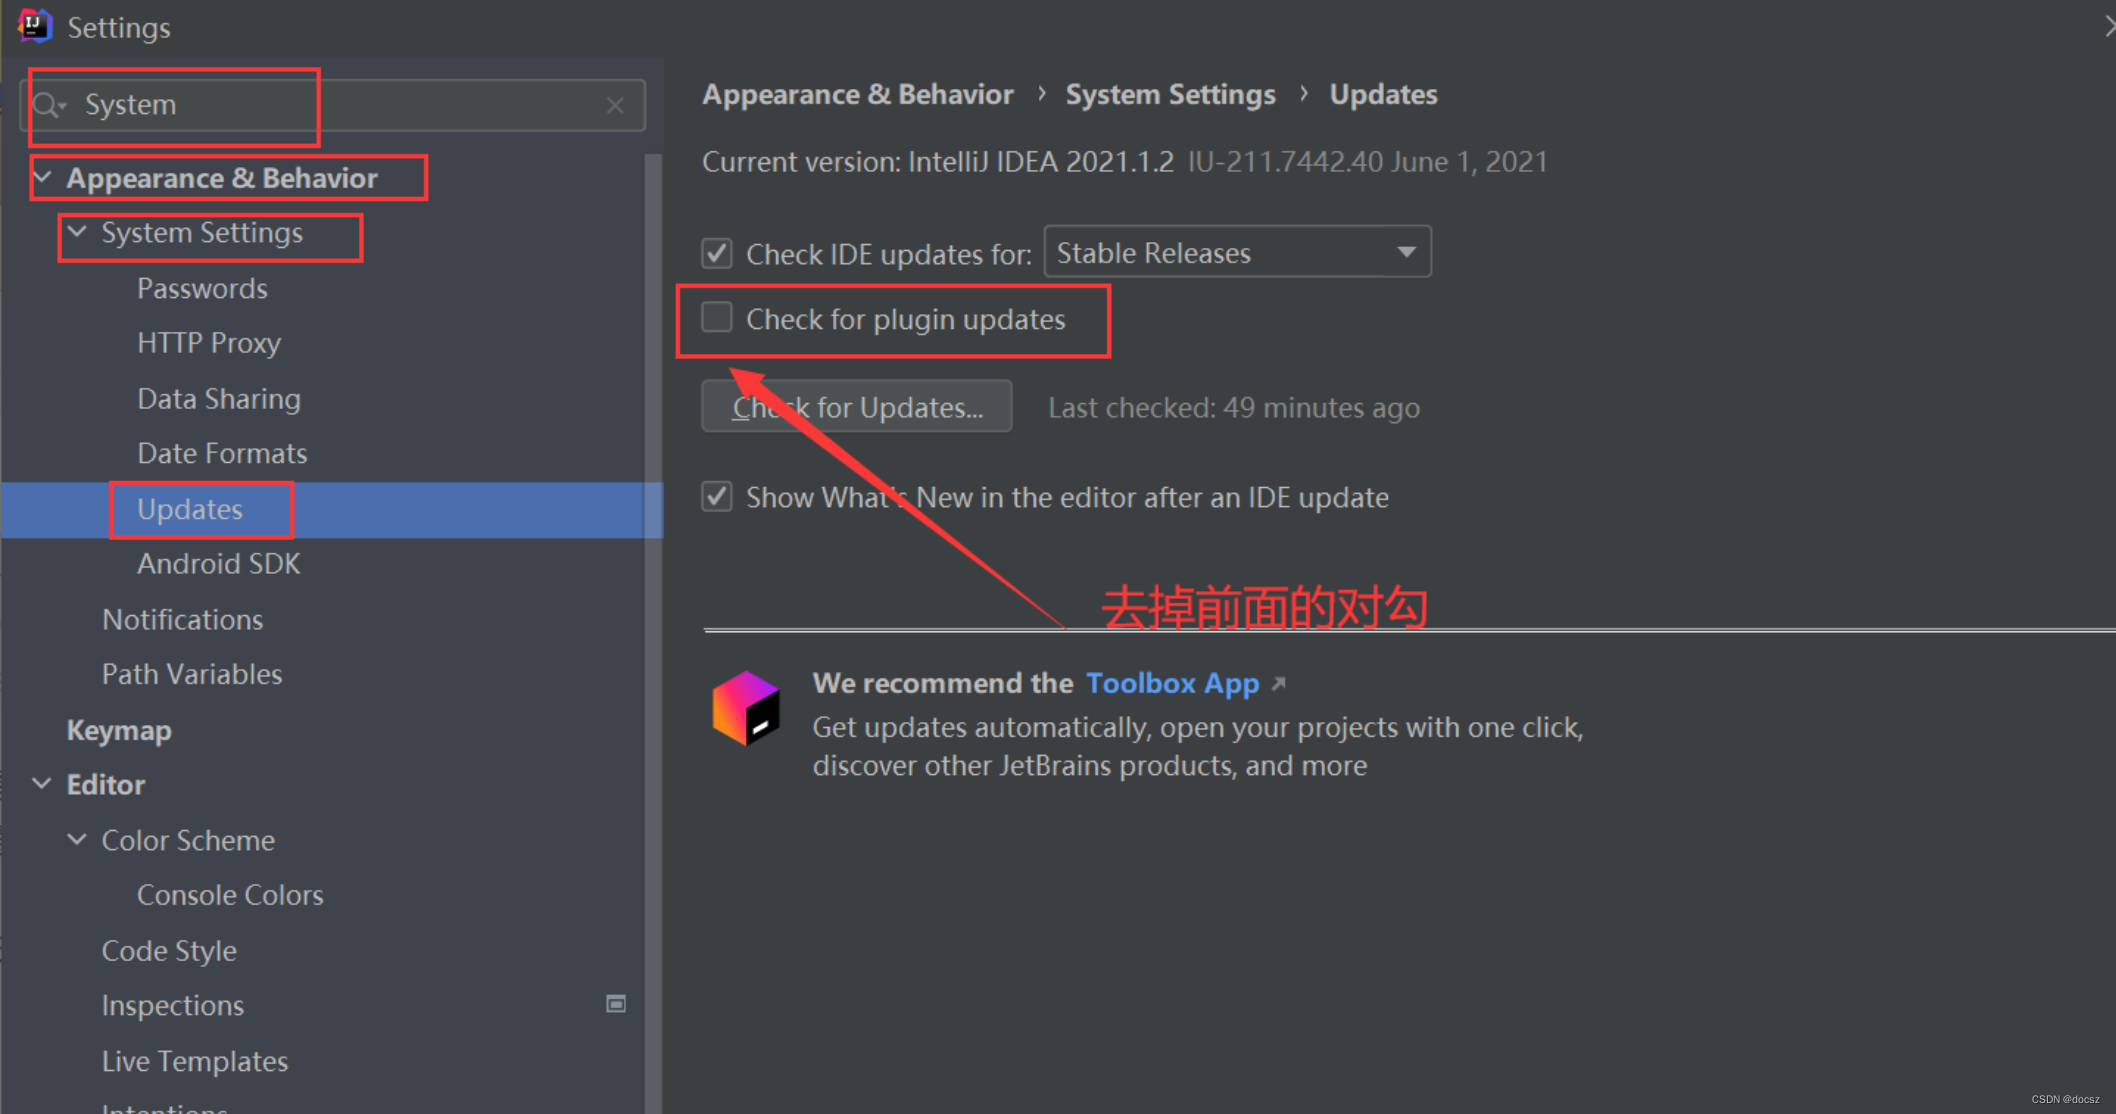The height and width of the screenshot is (1114, 2116).
Task: Open Notifications settings
Action: (x=183, y=619)
